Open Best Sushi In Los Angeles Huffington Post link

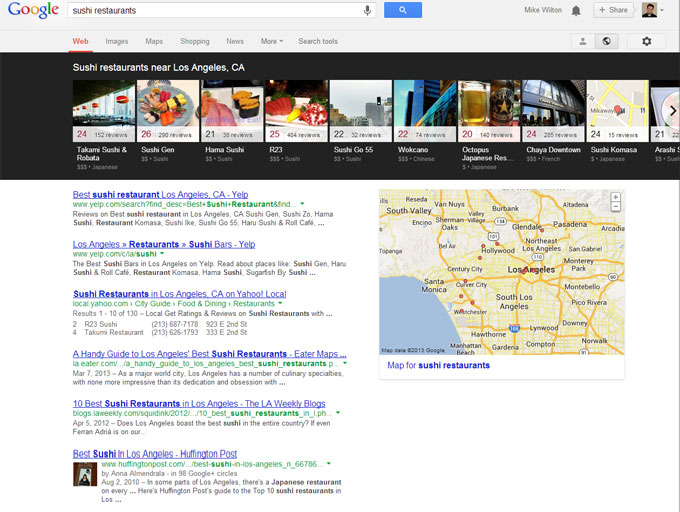[x=155, y=454]
